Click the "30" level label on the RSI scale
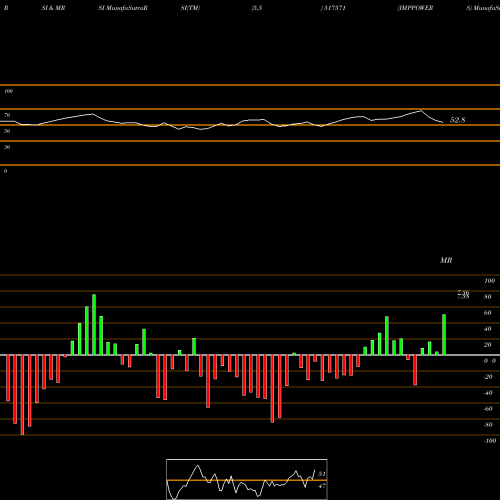Viewport: 500px width, 500px height. (7, 147)
